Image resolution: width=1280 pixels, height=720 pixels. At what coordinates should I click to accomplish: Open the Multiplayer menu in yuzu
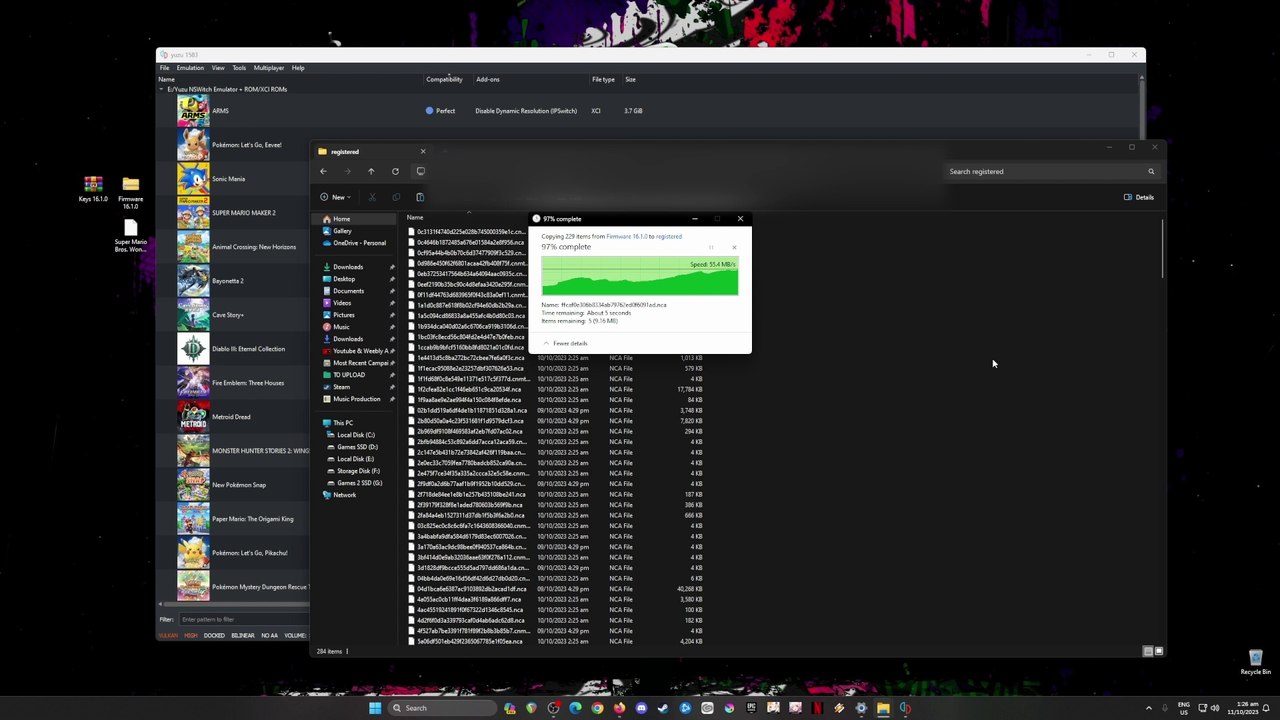click(269, 68)
